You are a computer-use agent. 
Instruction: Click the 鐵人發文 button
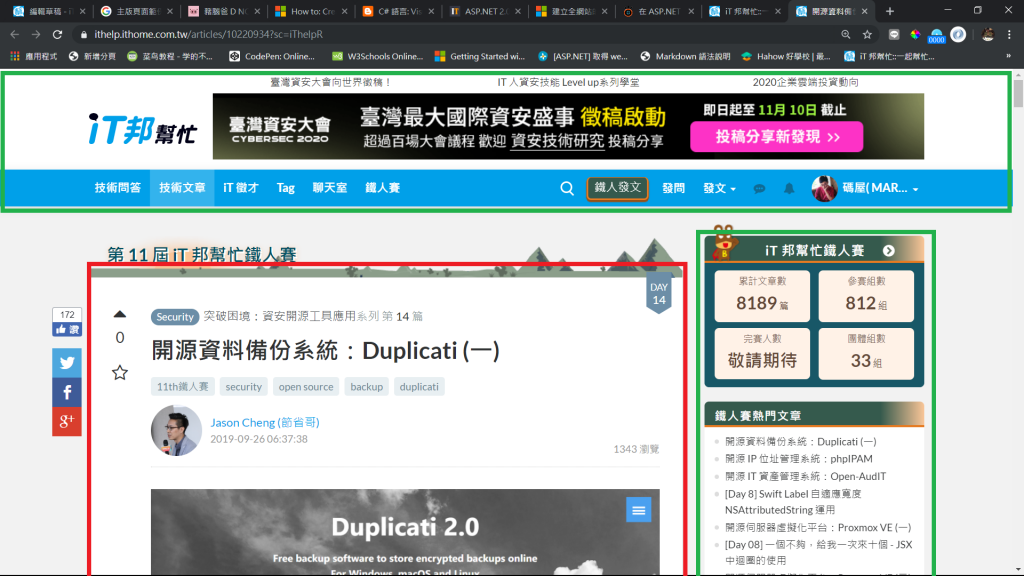click(617, 188)
